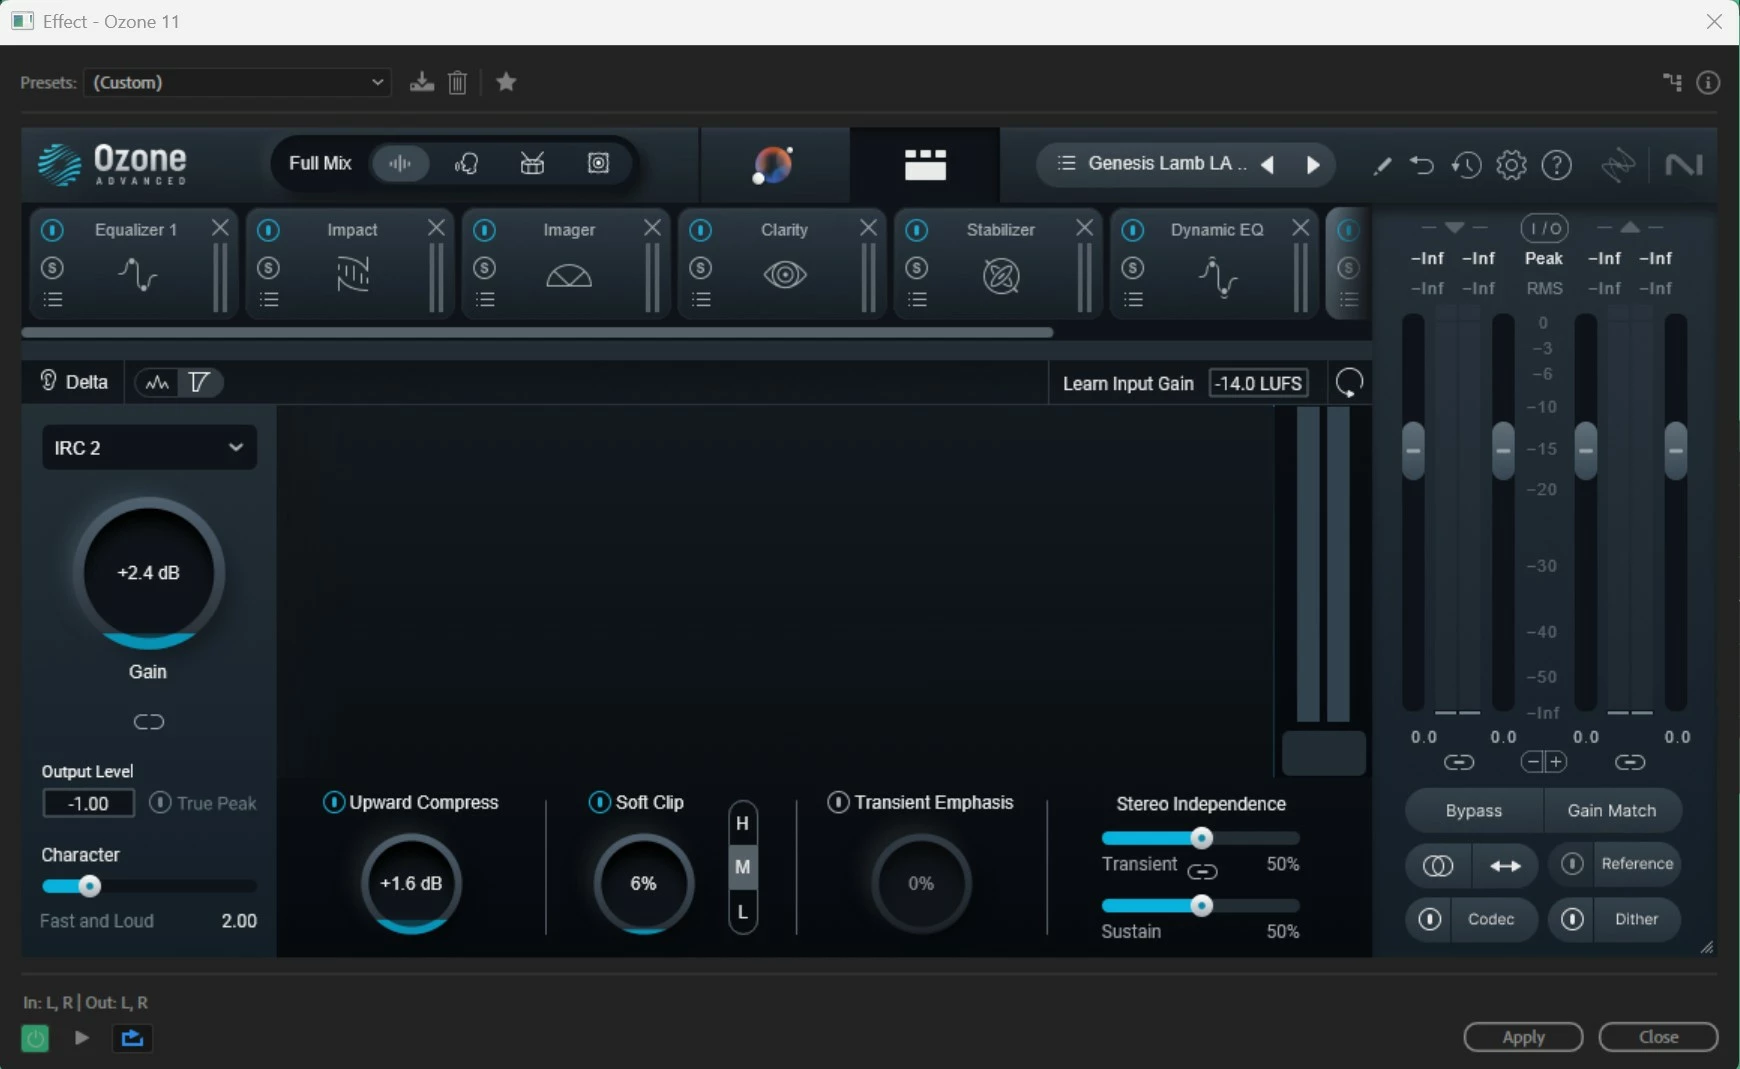
Task: Open the undo history clock icon
Action: [1466, 165]
